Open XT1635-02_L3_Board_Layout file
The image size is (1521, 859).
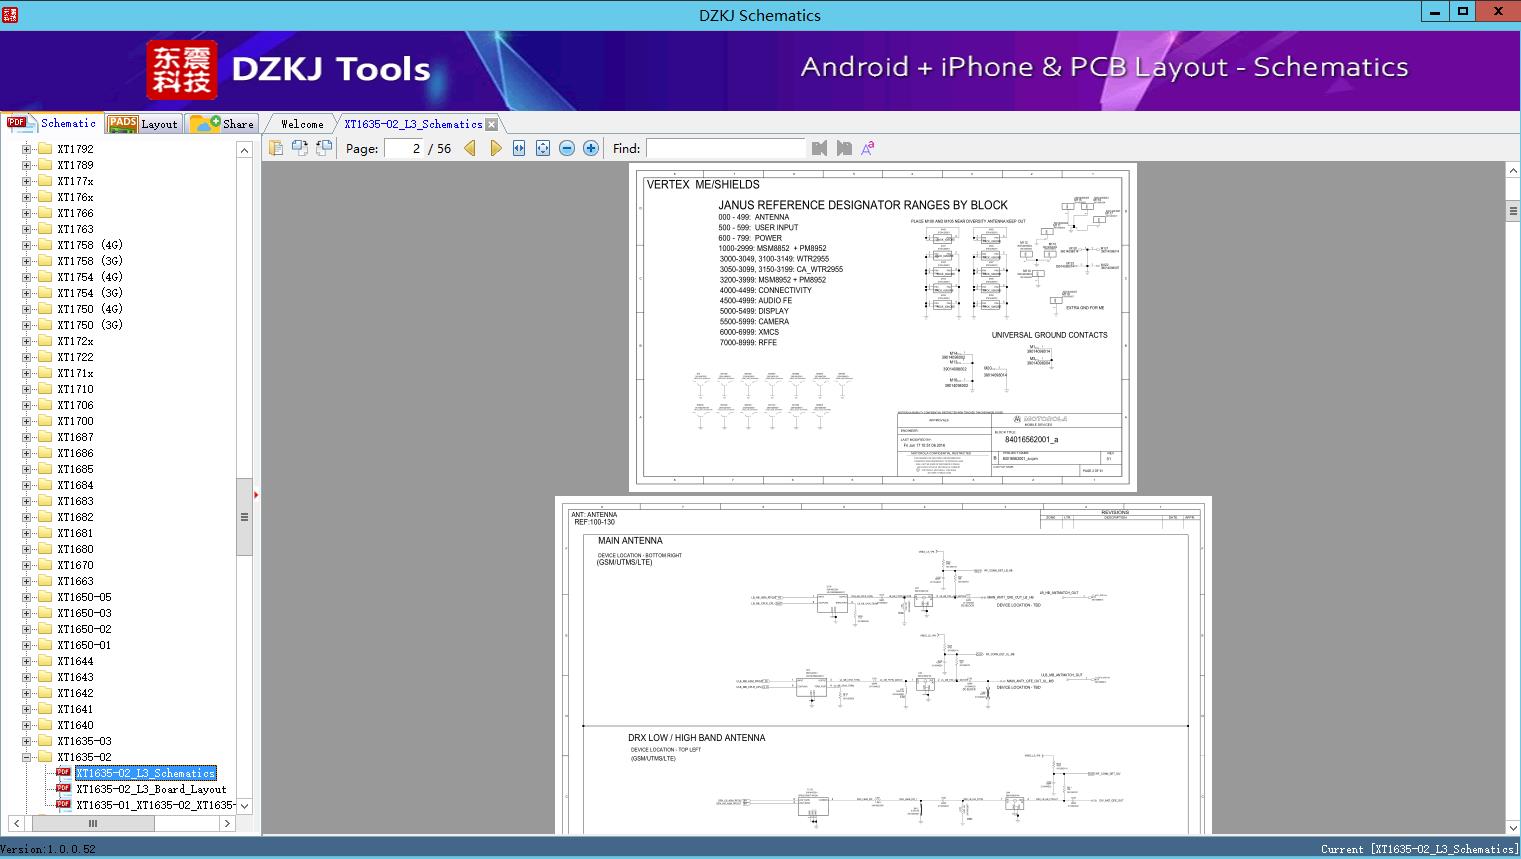151,789
